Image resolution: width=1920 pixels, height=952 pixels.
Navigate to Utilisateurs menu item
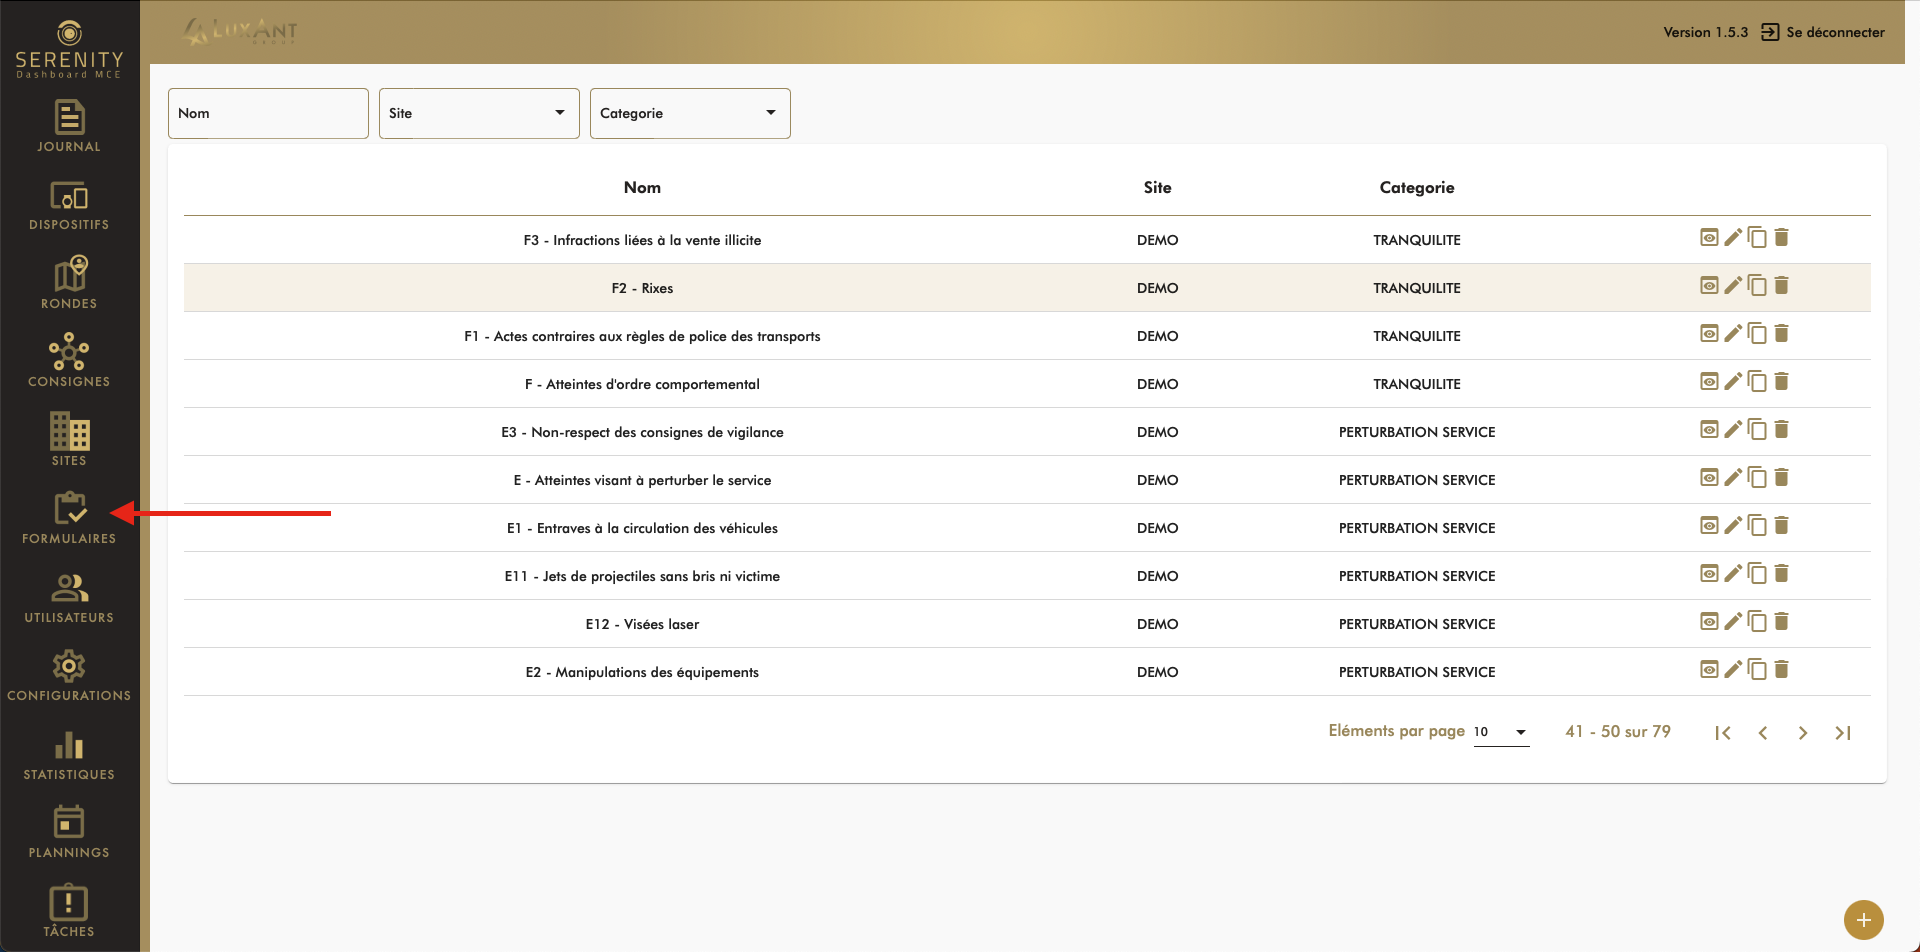tap(69, 597)
